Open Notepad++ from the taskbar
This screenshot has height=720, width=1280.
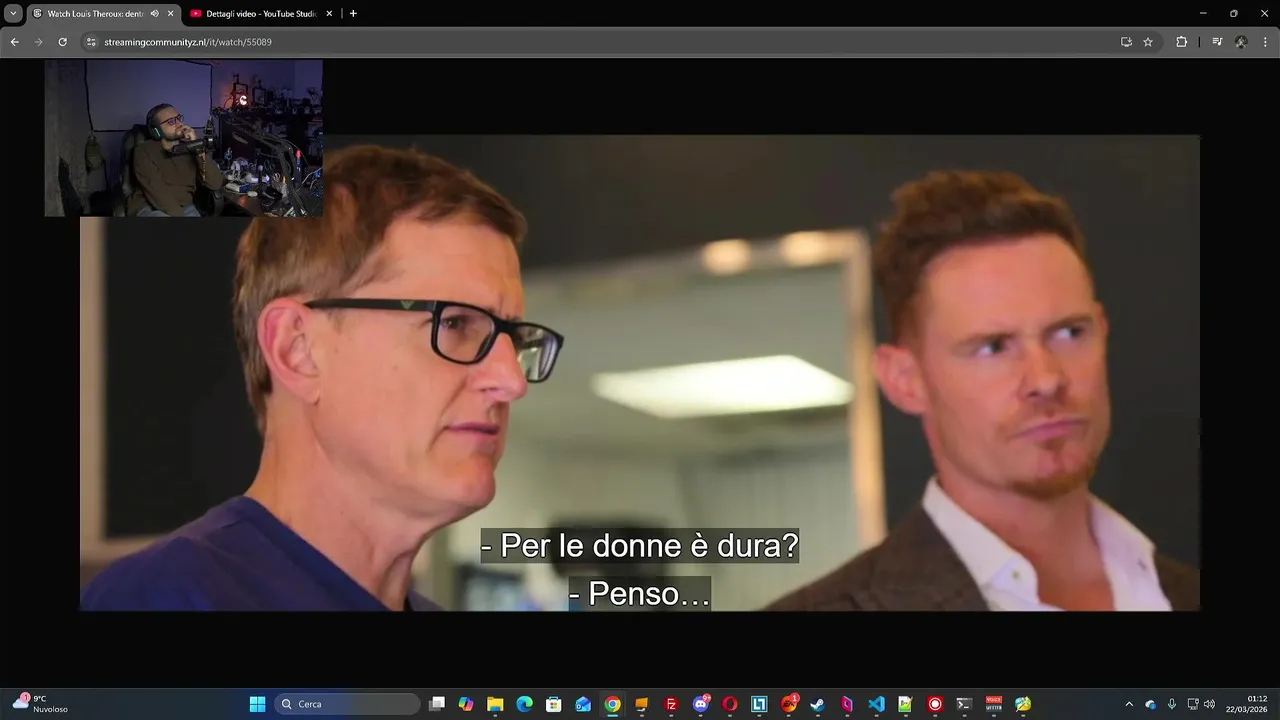(x=906, y=704)
